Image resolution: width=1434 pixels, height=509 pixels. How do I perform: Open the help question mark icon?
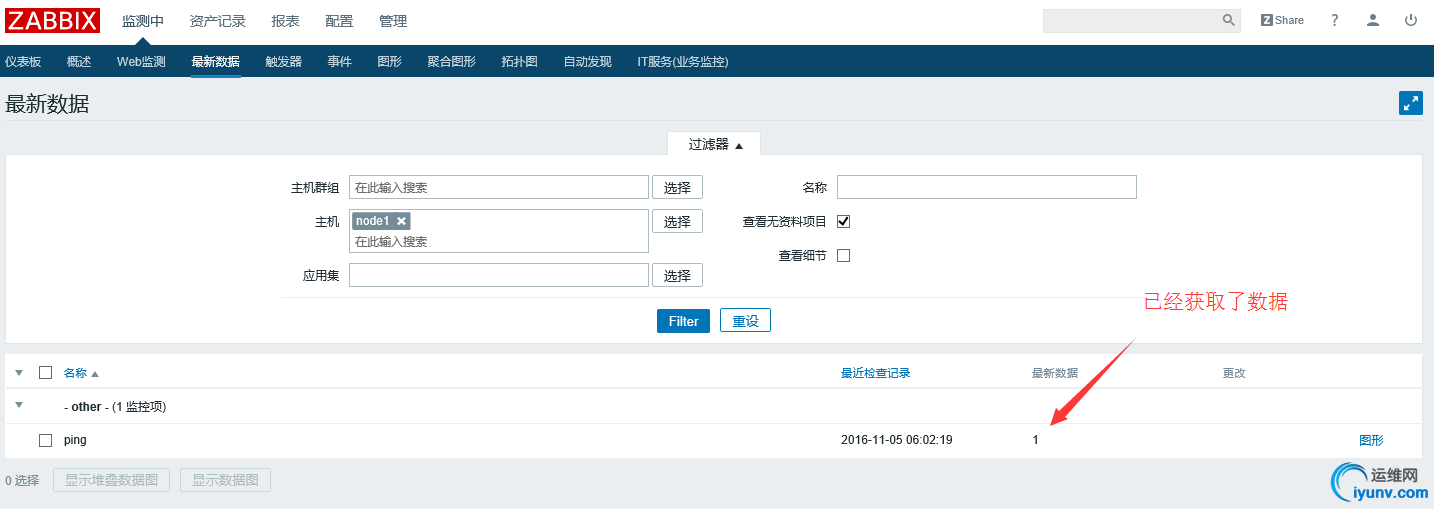(1334, 20)
